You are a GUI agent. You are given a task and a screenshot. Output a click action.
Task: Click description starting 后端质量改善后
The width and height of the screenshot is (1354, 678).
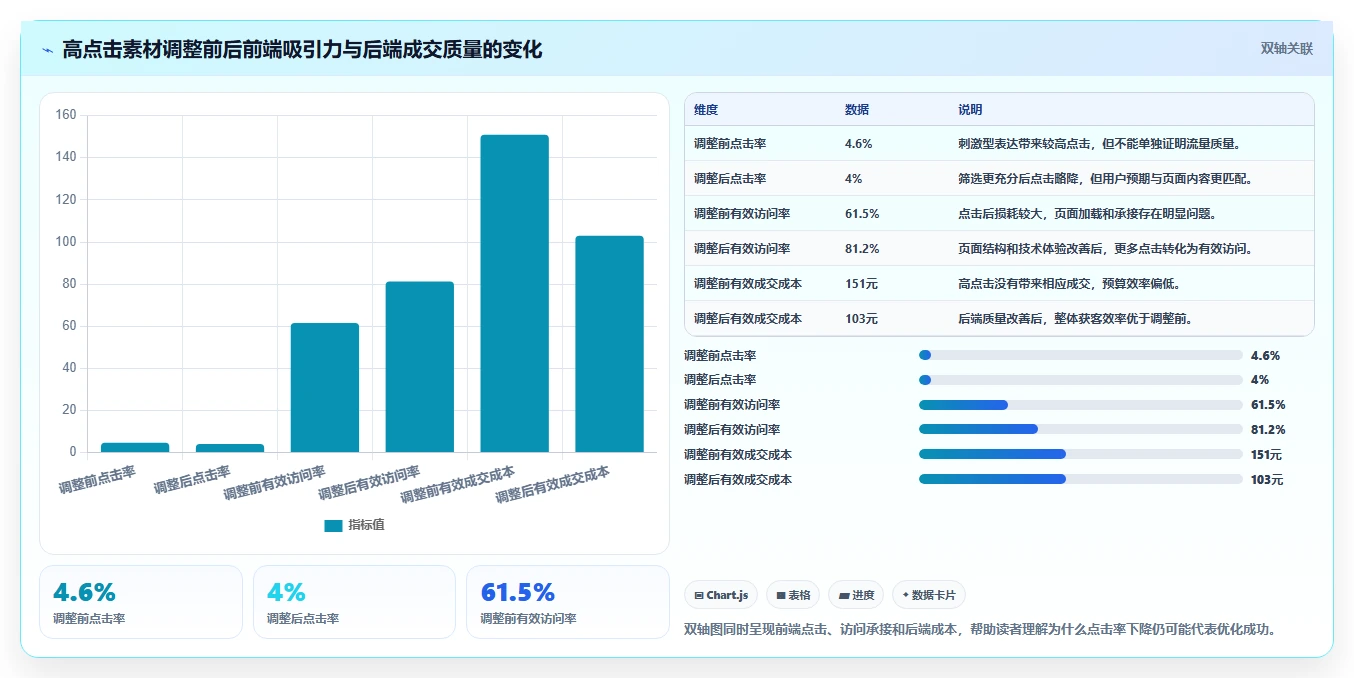click(1075, 318)
